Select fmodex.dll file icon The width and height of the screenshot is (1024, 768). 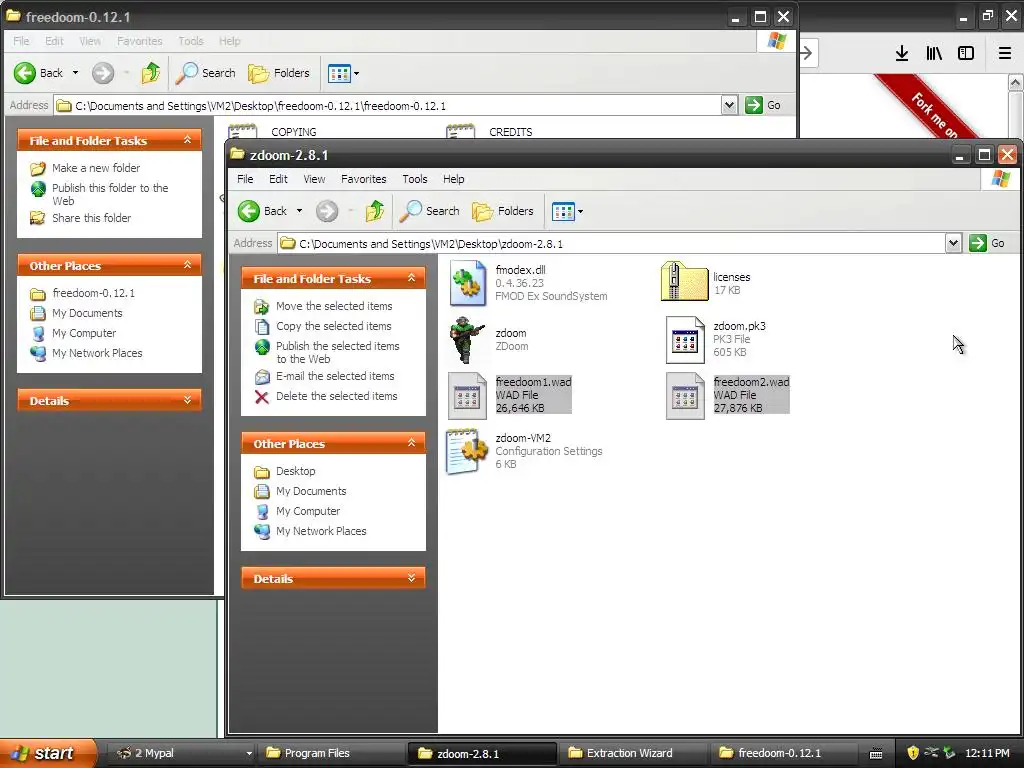pyautogui.click(x=468, y=283)
